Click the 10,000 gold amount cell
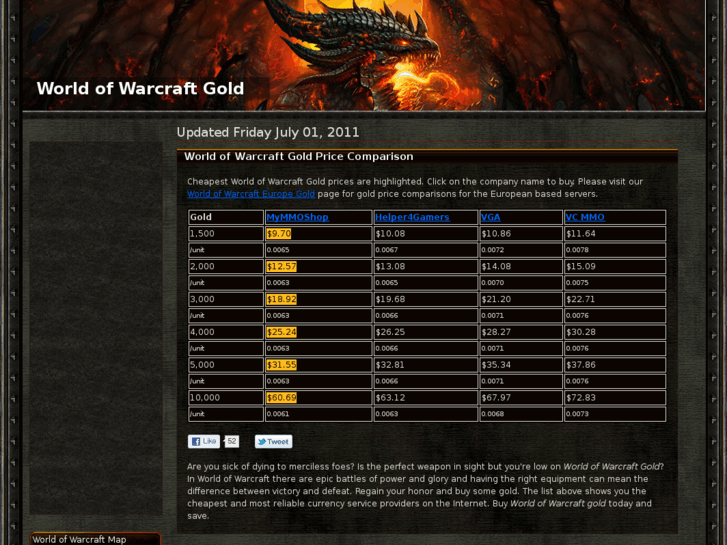 coord(226,398)
